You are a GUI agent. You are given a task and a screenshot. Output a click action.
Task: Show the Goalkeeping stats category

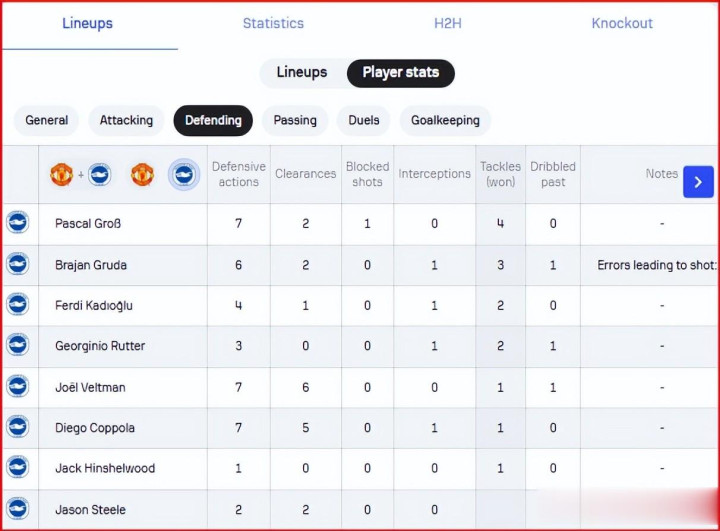pos(445,120)
